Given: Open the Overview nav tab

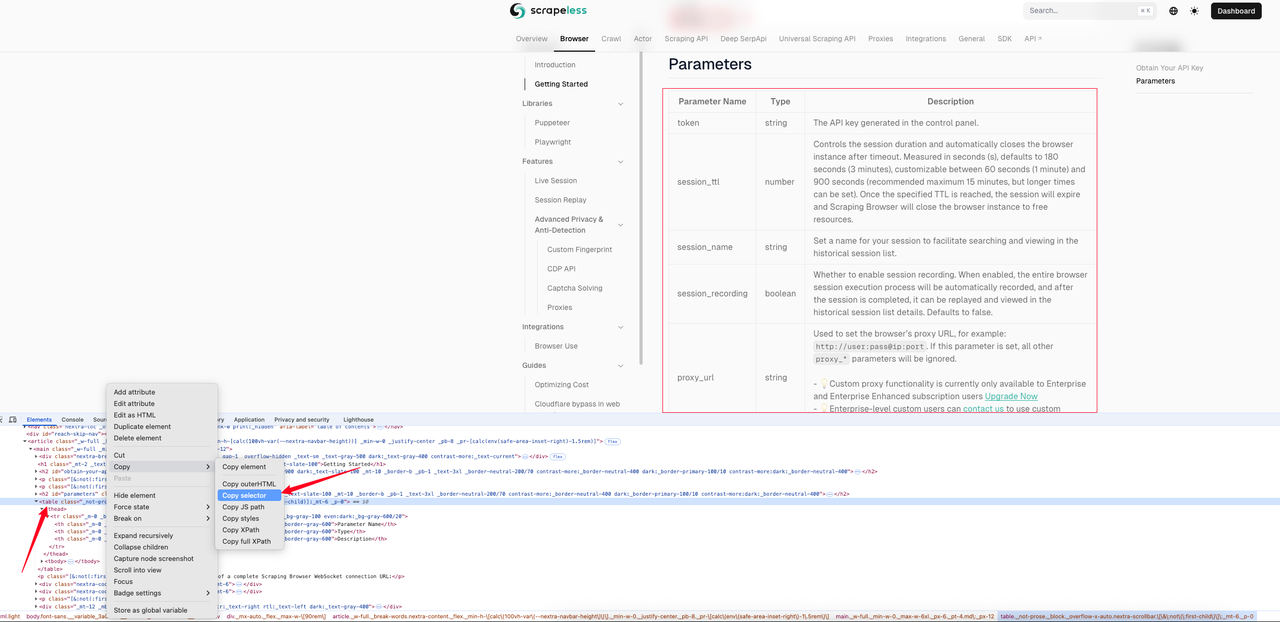Looking at the screenshot, I should point(532,39).
